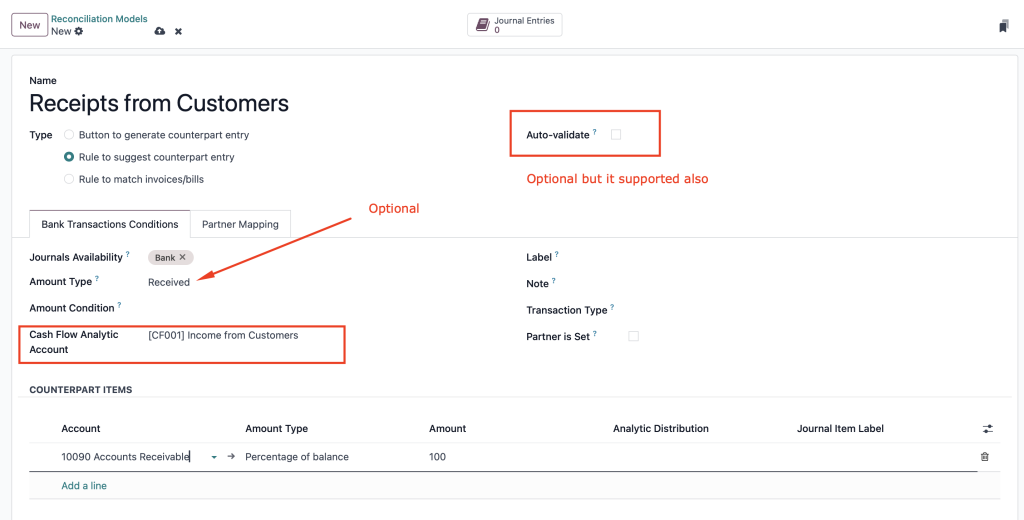1024x520 pixels.
Task: Delete the Accounts Receivable counterpart line
Action: (985, 457)
